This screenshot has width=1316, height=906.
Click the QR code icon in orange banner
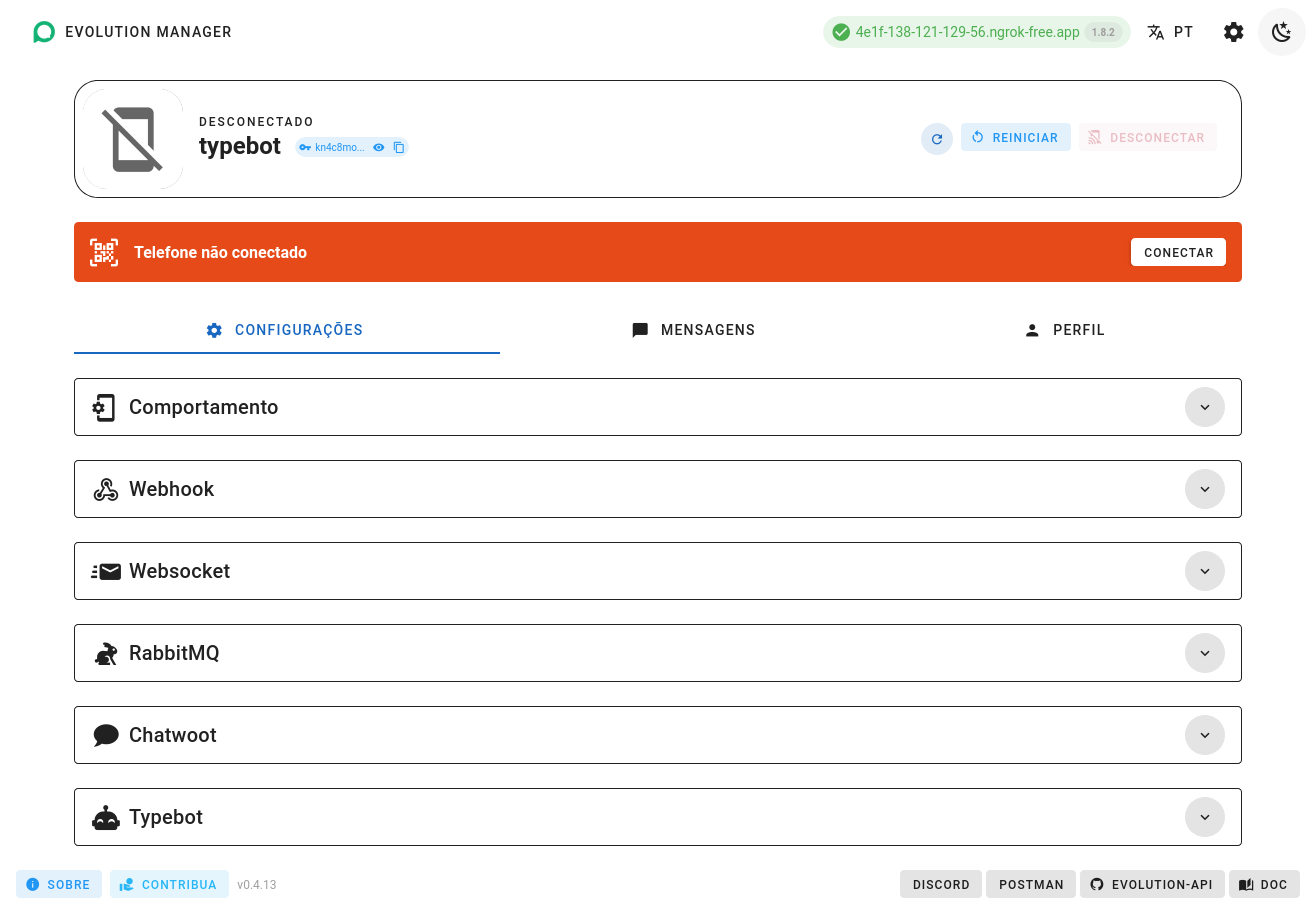pos(104,252)
